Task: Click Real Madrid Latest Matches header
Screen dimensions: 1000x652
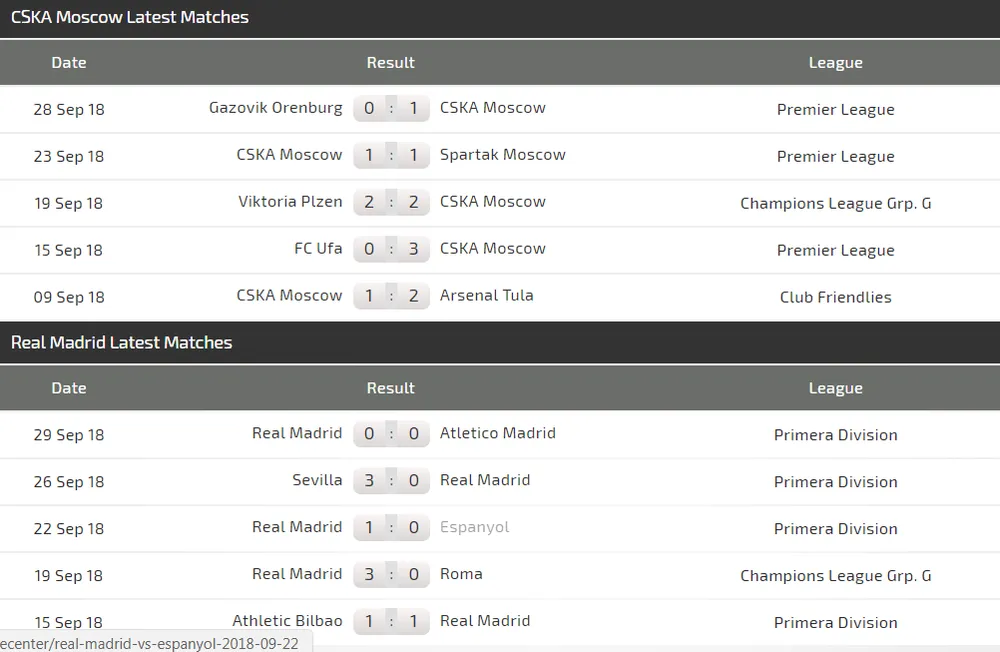Action: pyautogui.click(x=121, y=343)
